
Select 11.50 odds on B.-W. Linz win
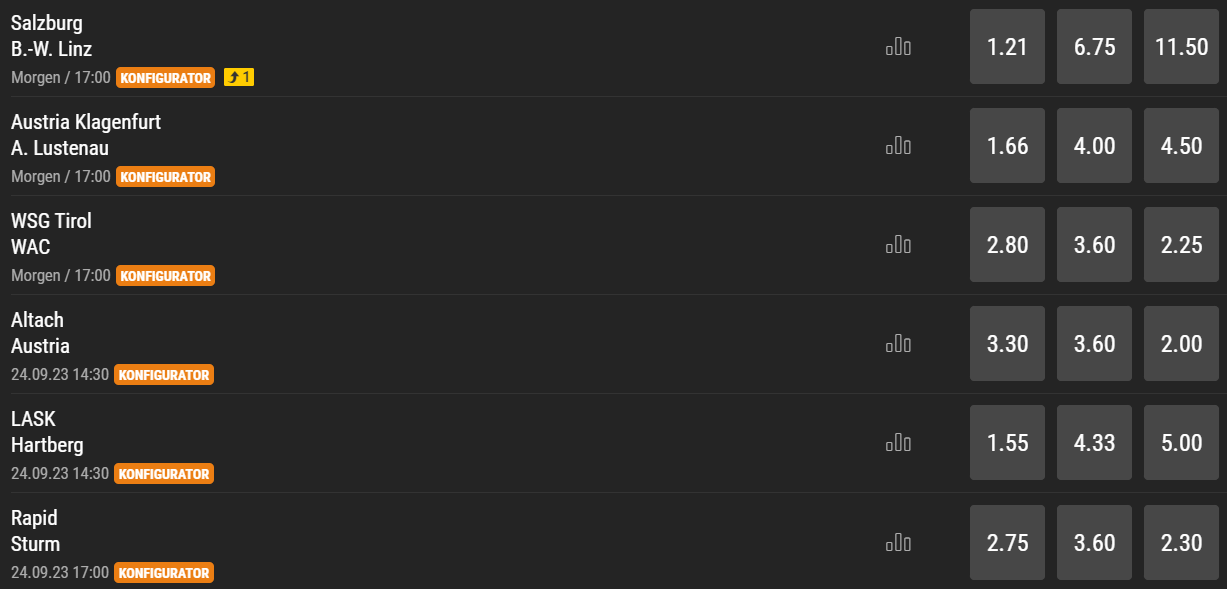pos(1182,47)
